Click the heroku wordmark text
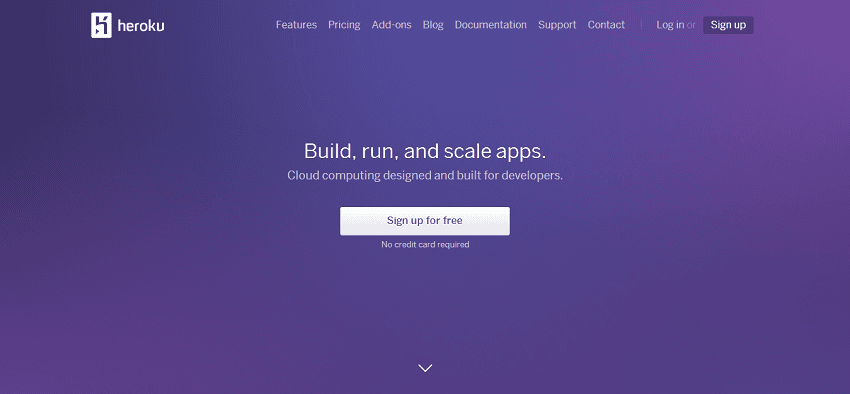 [x=141, y=25]
